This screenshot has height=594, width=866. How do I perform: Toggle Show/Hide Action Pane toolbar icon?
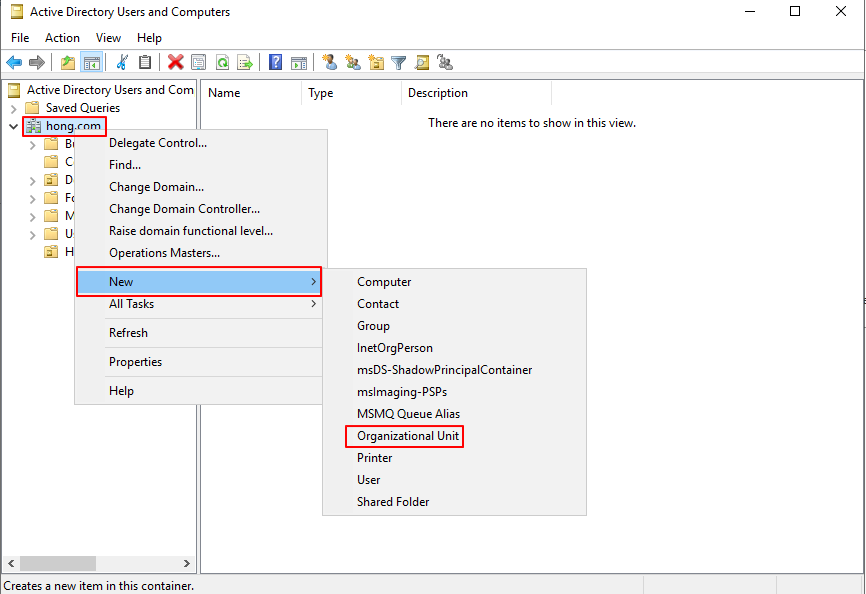coord(299,62)
